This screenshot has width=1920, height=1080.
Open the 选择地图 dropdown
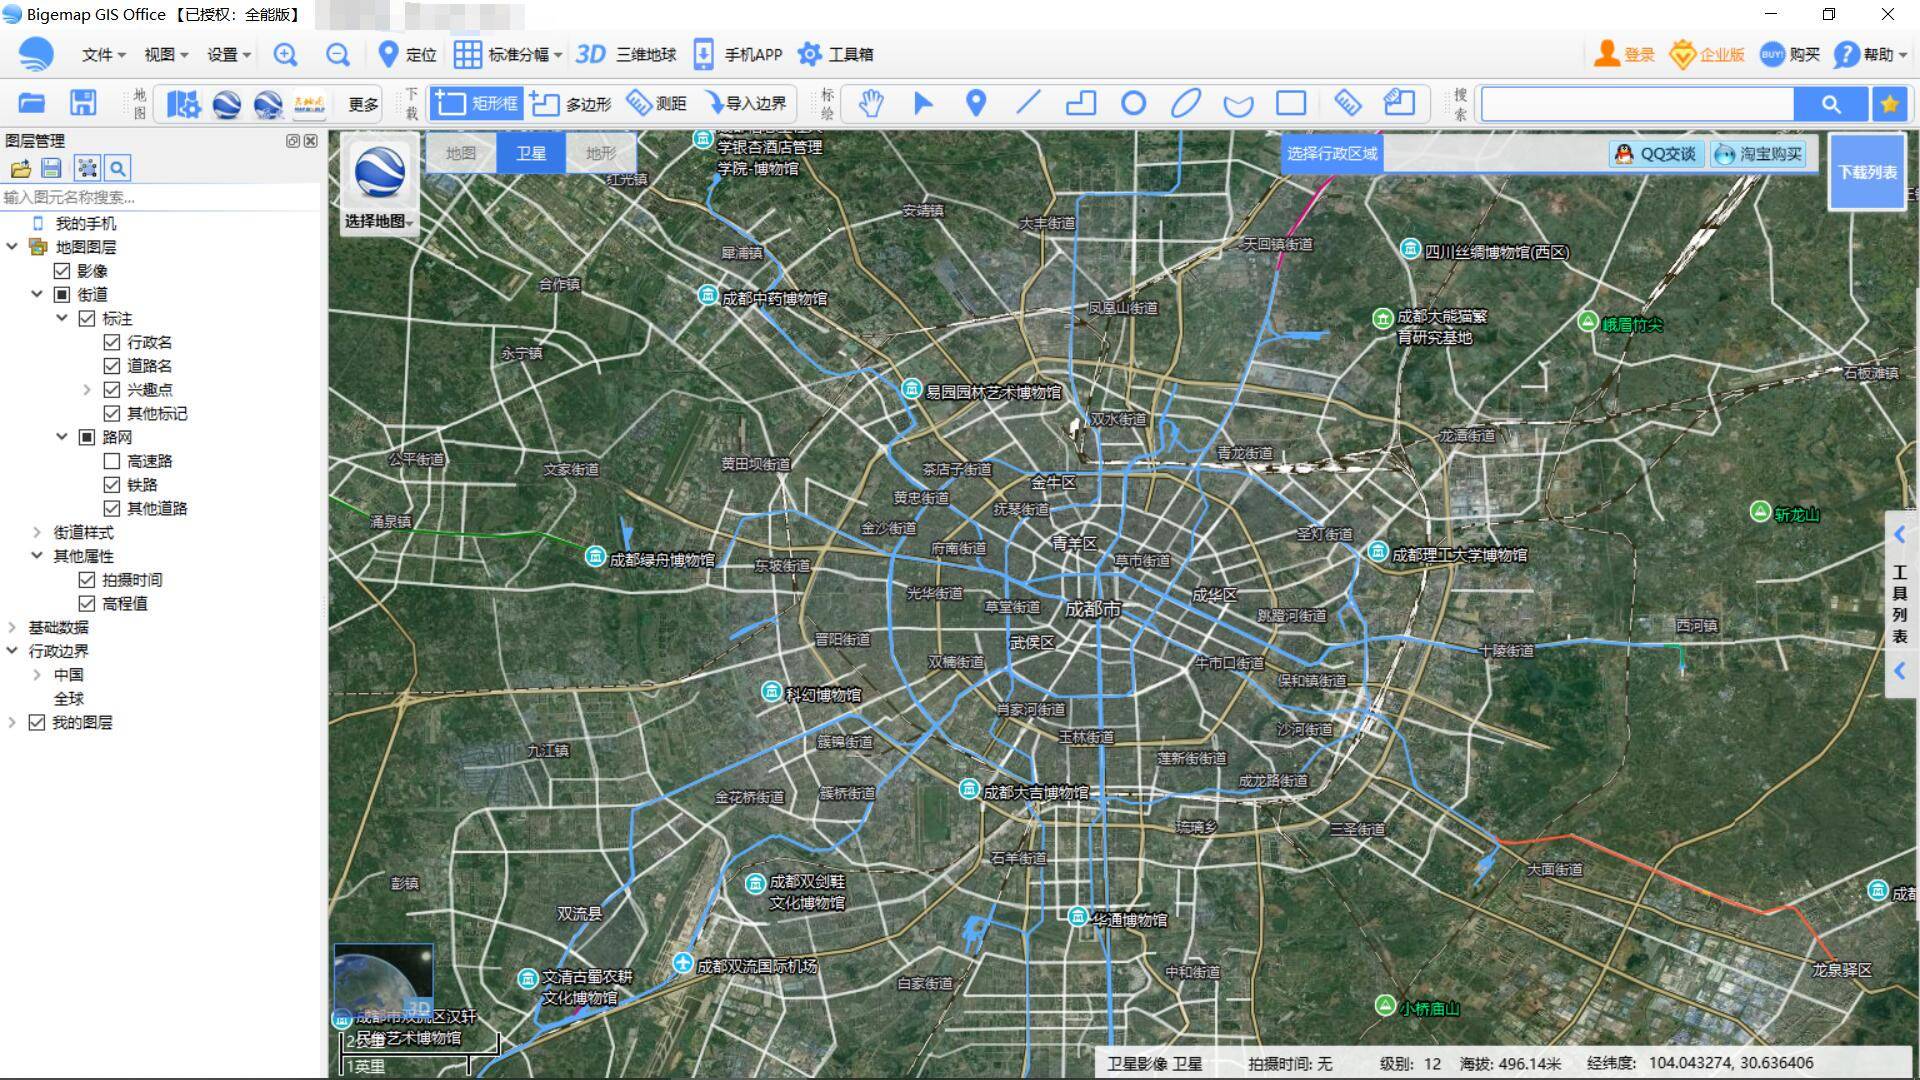point(378,221)
